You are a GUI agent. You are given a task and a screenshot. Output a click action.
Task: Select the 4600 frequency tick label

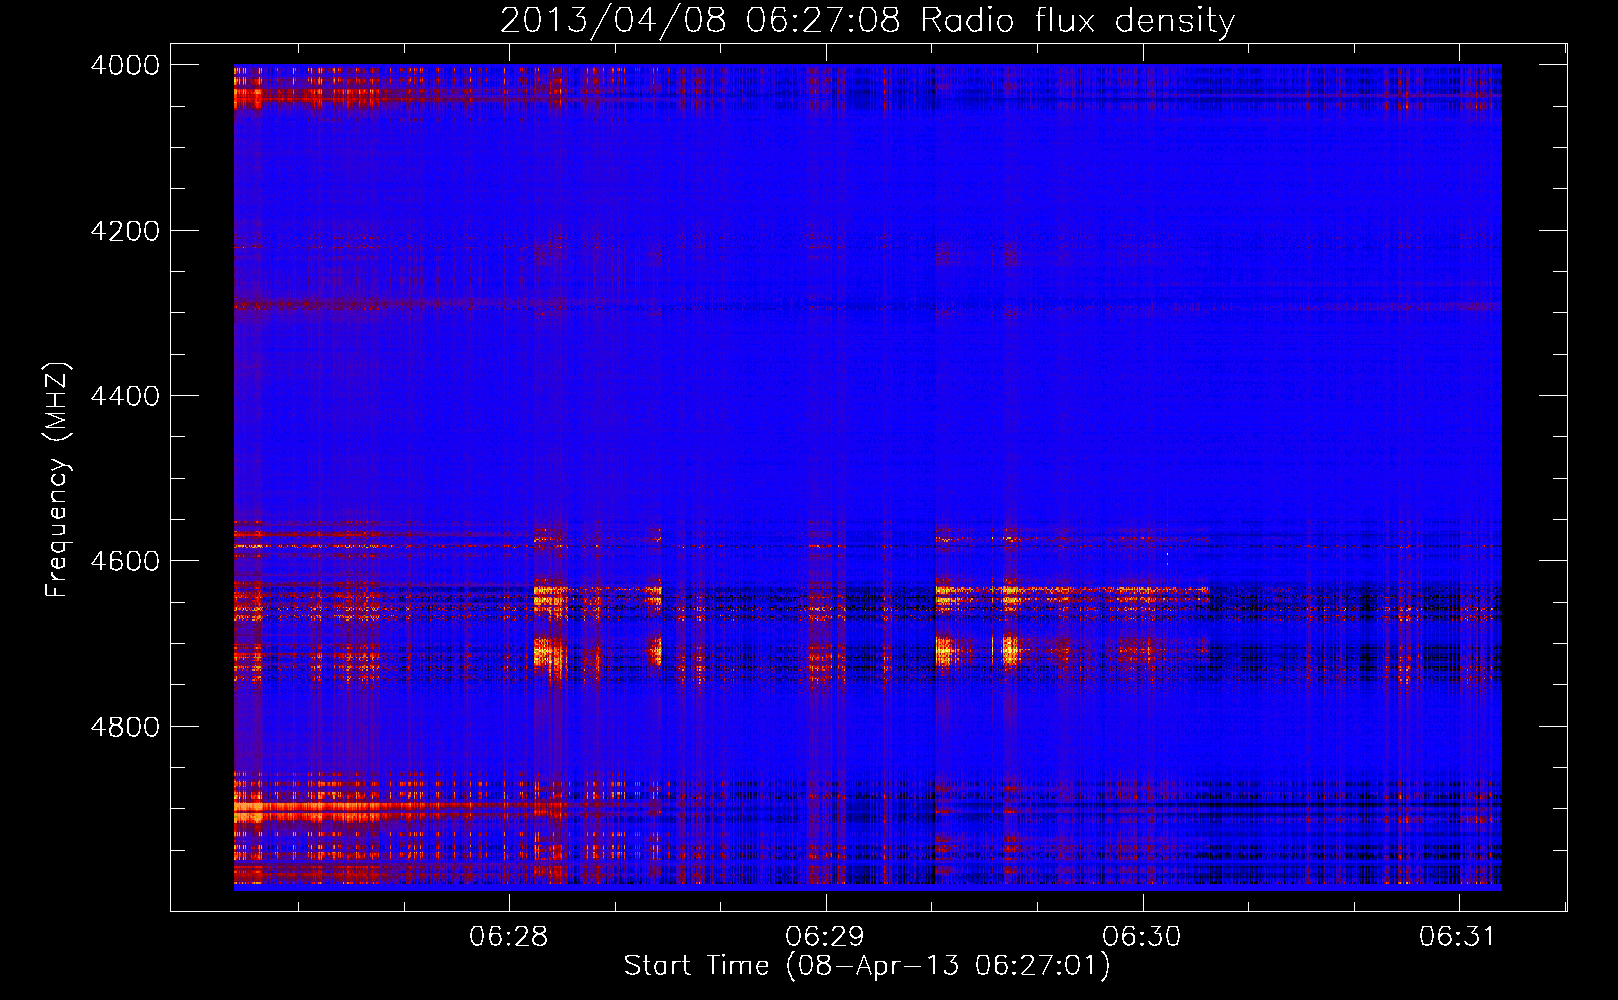(x=125, y=561)
